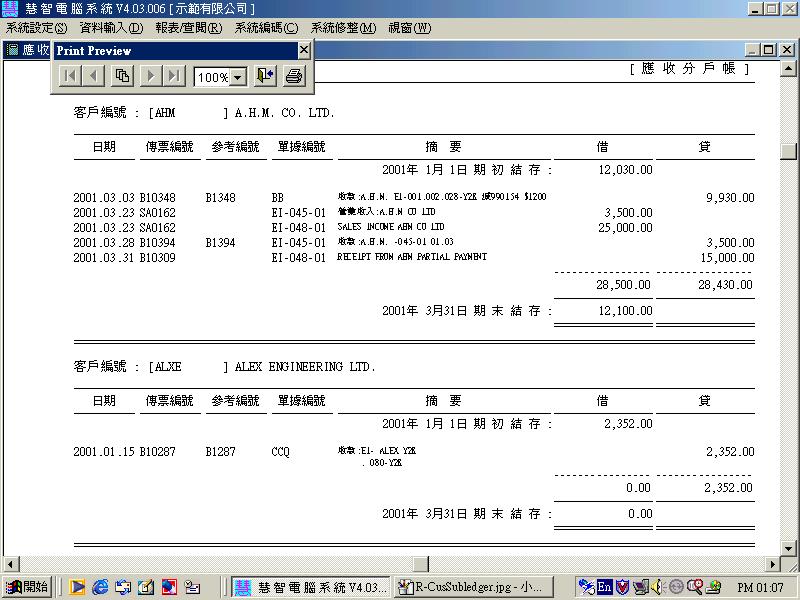Open the 視窗(W) menu
Screen dimensions: 800x600
tap(410, 28)
